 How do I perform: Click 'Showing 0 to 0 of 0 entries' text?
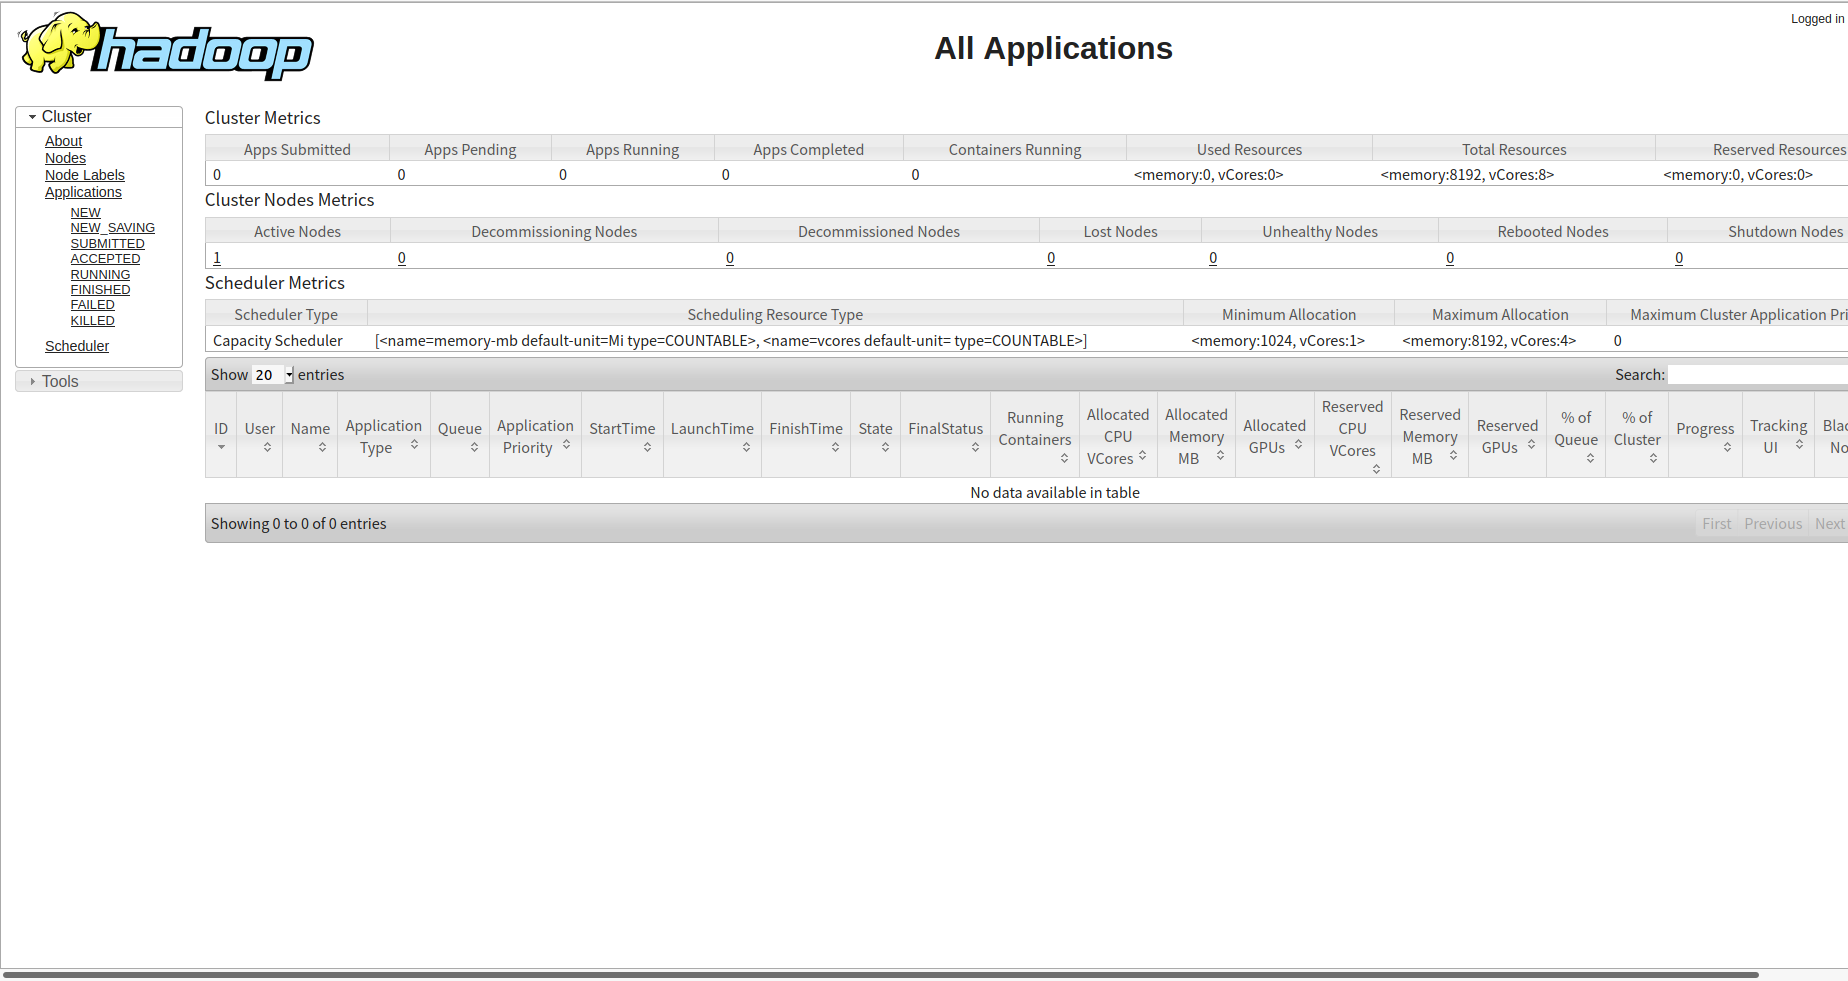[x=298, y=524]
